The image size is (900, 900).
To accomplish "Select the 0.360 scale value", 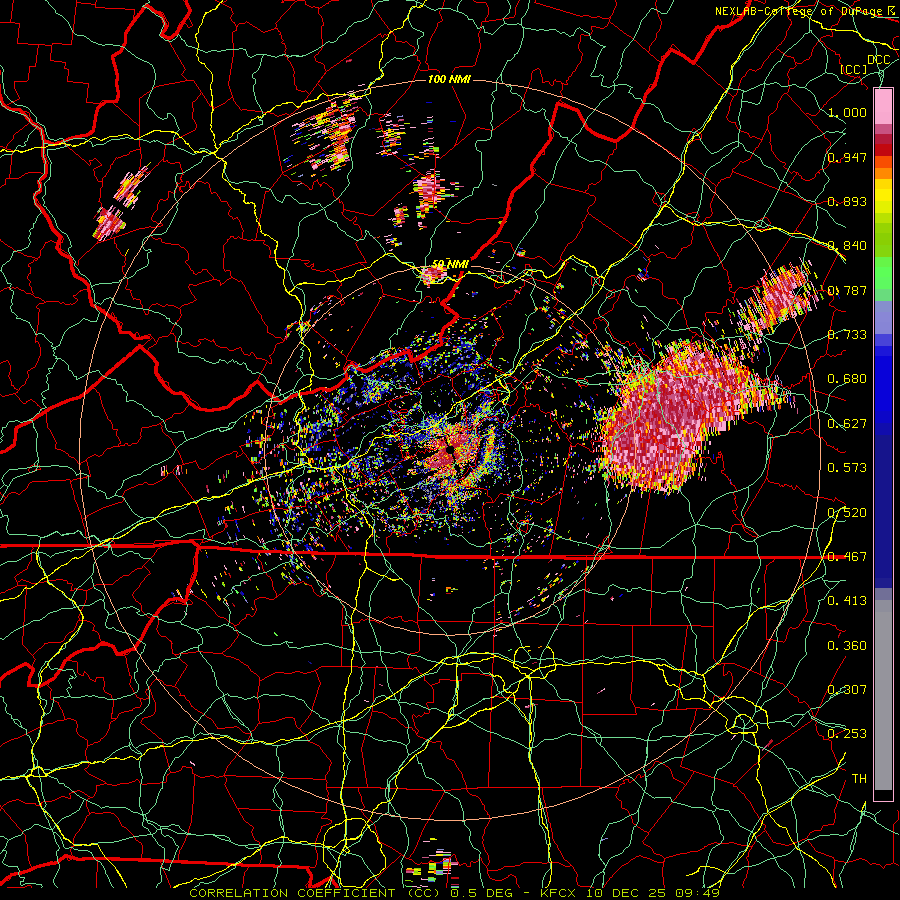I will 847,646.
